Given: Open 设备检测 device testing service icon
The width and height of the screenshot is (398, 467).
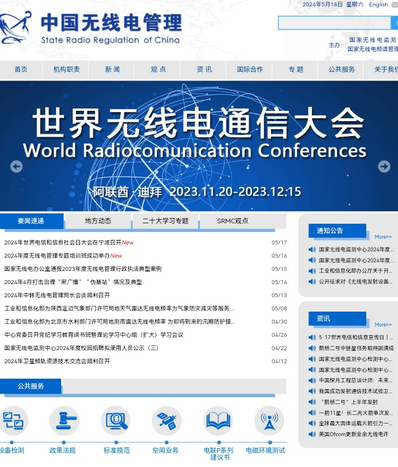Looking at the screenshot, I should pos(13,421).
